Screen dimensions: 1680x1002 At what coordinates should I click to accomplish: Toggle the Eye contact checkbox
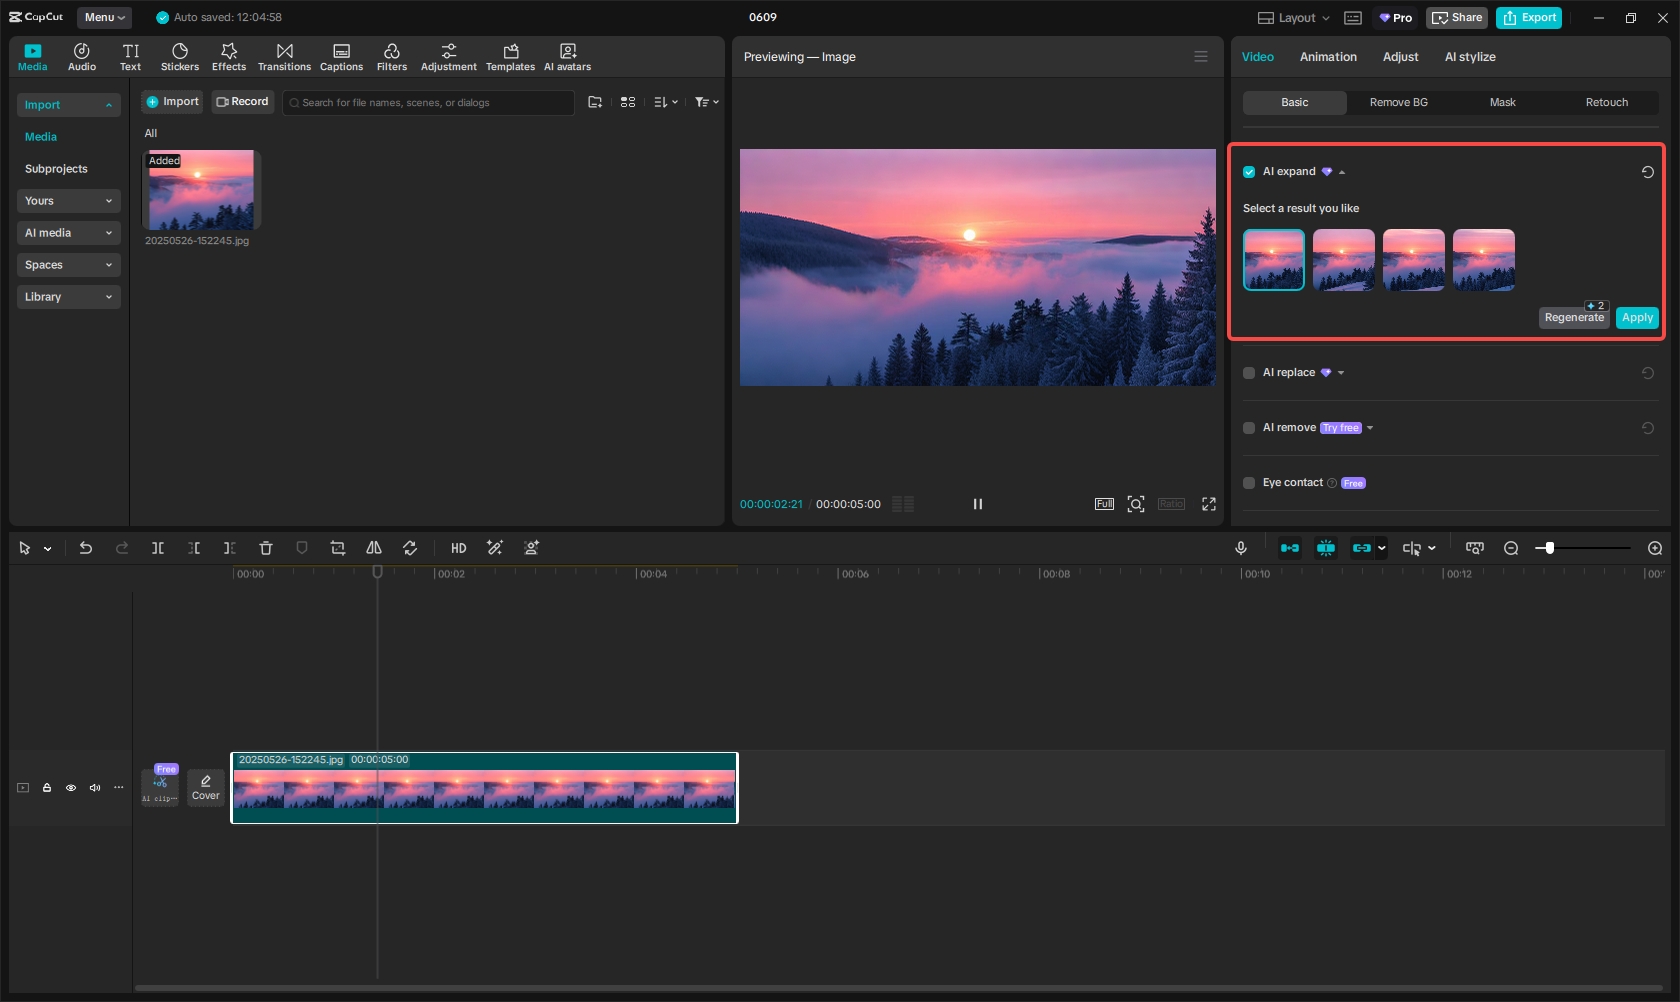click(x=1249, y=483)
